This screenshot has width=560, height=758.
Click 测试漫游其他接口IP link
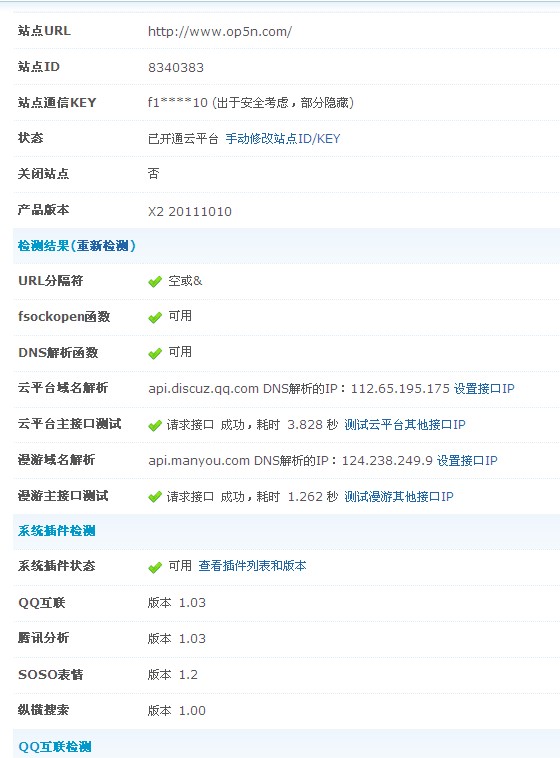399,496
